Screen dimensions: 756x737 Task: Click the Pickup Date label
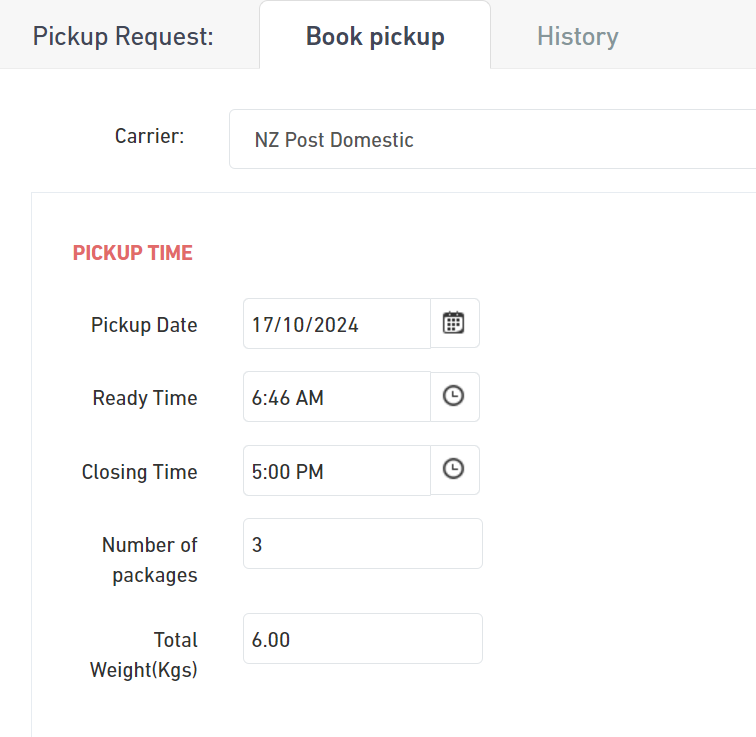[144, 325]
